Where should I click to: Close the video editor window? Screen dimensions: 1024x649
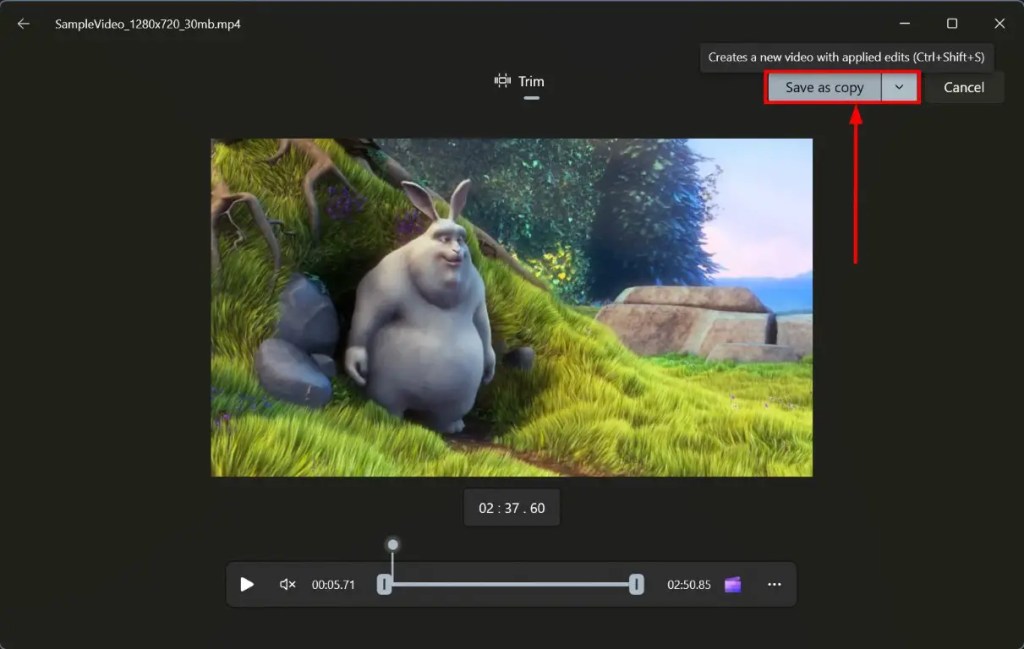click(999, 24)
